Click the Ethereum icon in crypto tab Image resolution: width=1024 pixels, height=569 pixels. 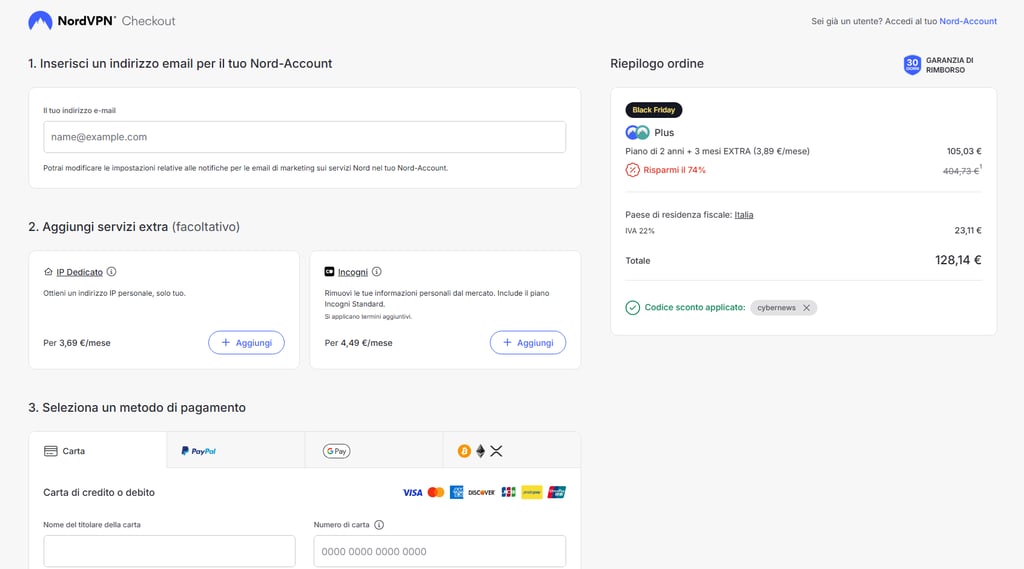480,451
